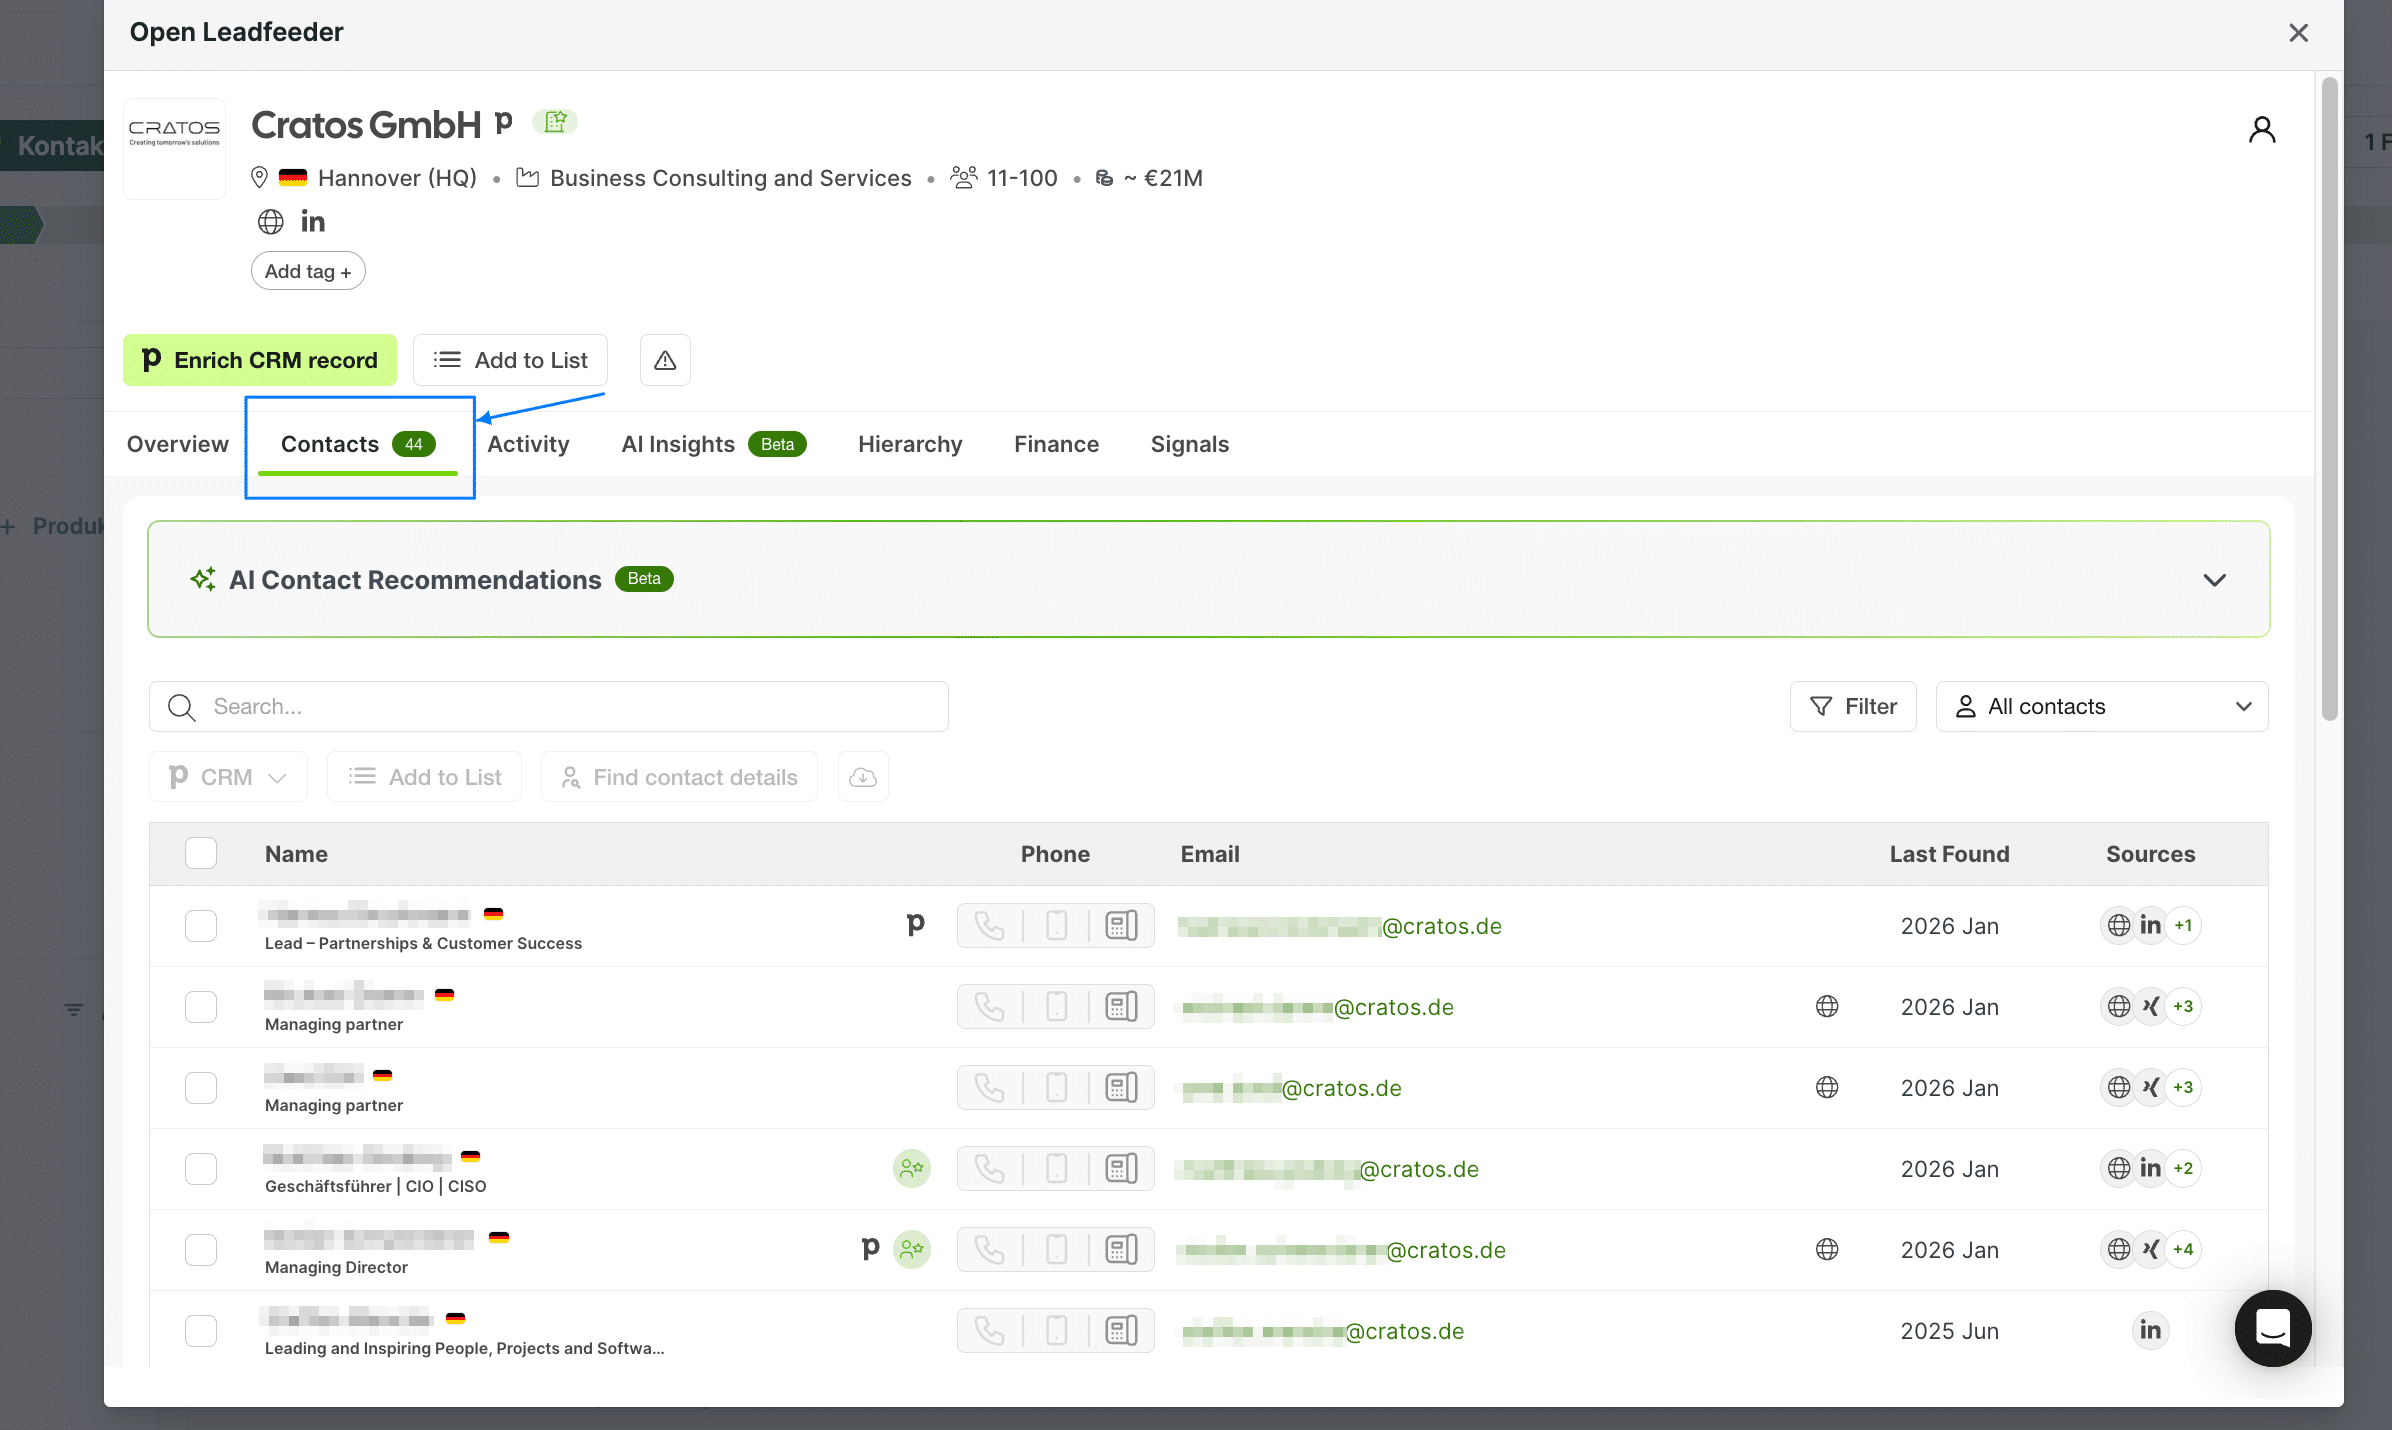Image resolution: width=2392 pixels, height=1430 pixels.
Task: Click the Email column header
Action: [x=1210, y=854]
